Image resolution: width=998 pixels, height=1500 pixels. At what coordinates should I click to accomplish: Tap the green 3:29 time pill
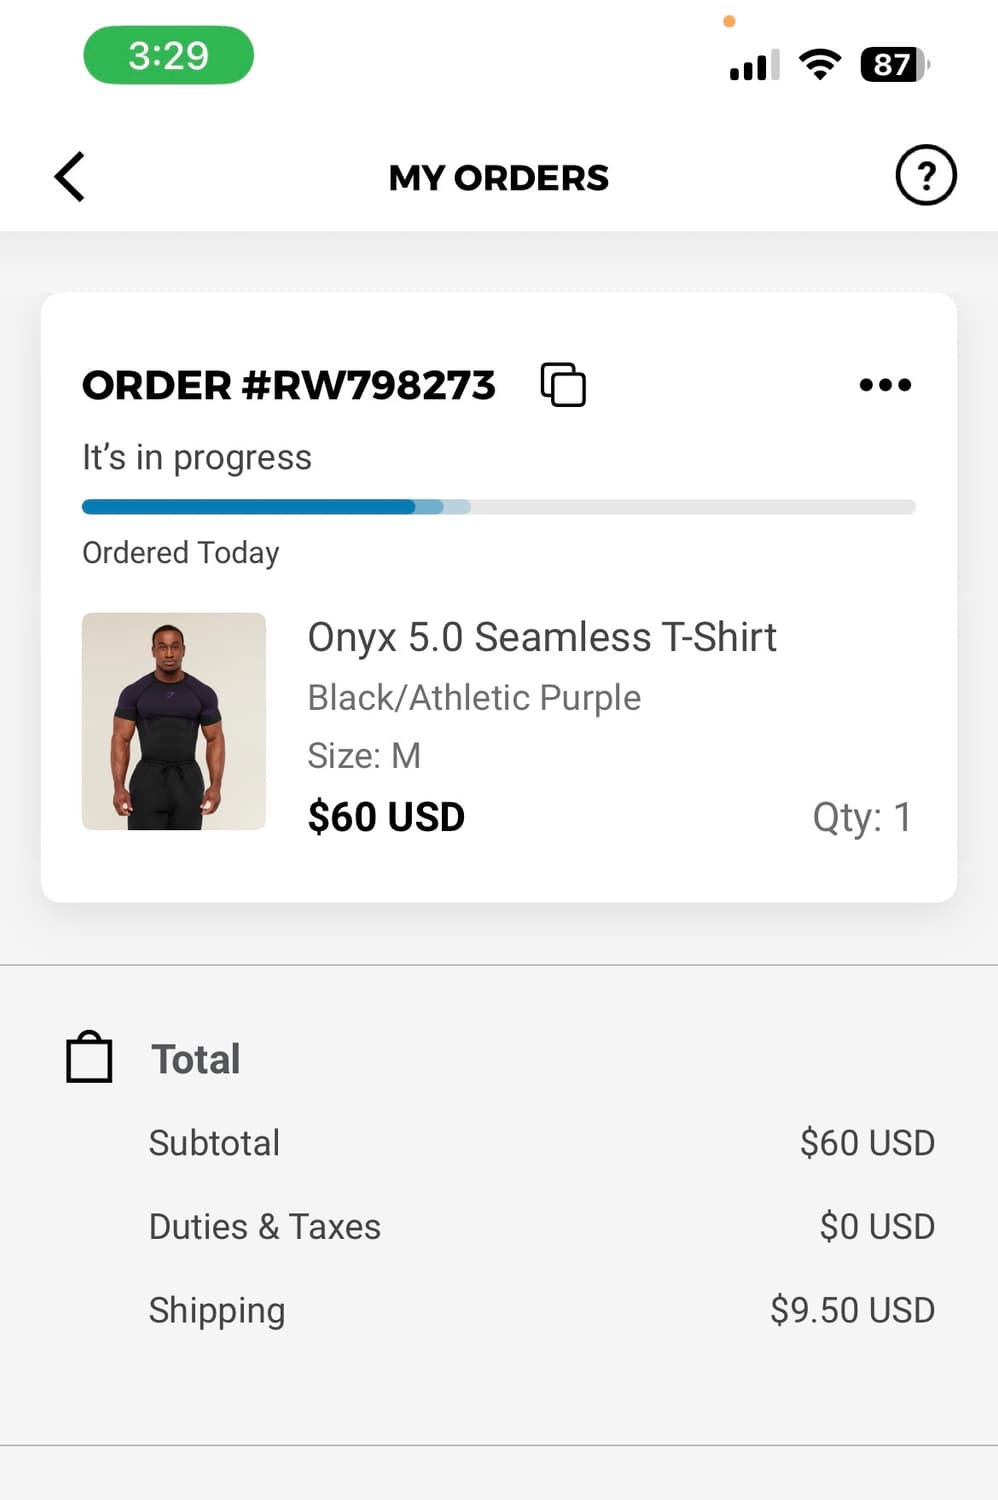pyautogui.click(x=168, y=55)
